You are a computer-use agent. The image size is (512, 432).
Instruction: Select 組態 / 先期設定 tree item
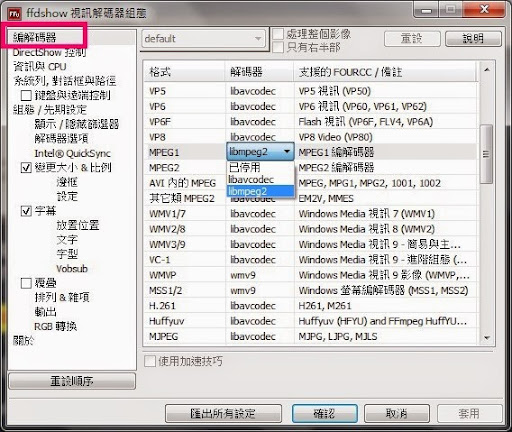[50, 110]
